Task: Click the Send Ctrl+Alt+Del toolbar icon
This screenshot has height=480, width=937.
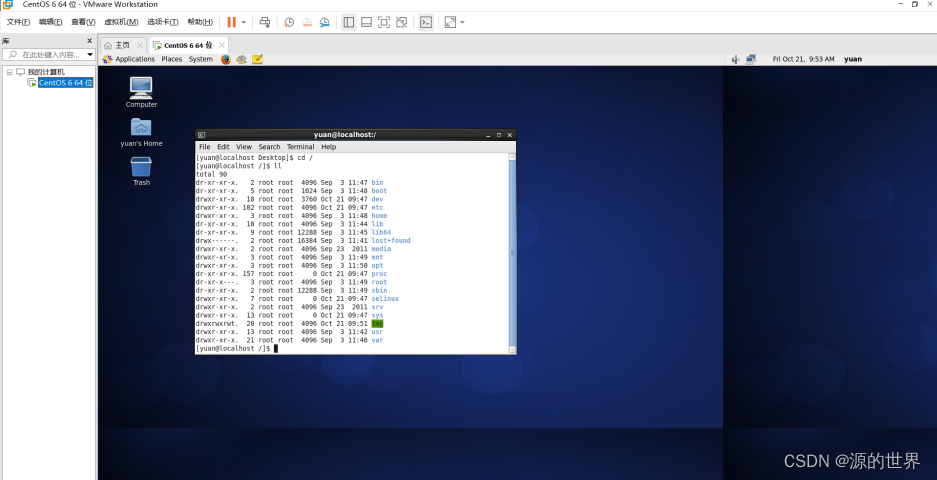Action: click(265, 22)
